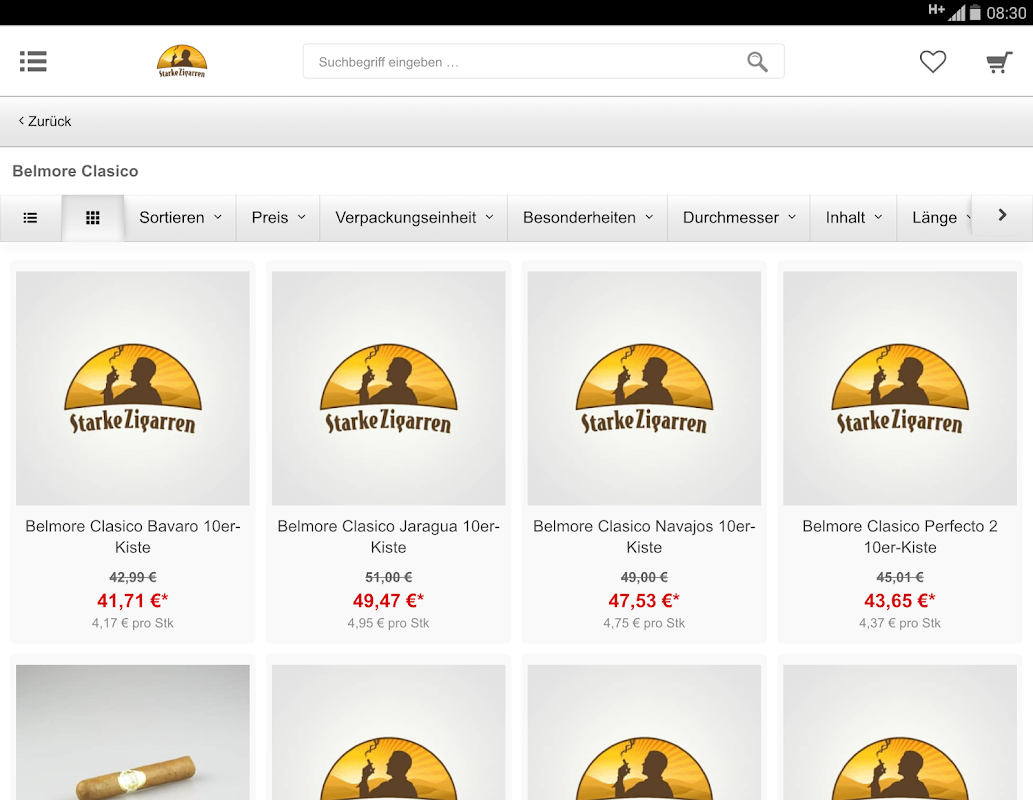Switch to list view layout
The width and height of the screenshot is (1033, 800).
pyautogui.click(x=30, y=217)
